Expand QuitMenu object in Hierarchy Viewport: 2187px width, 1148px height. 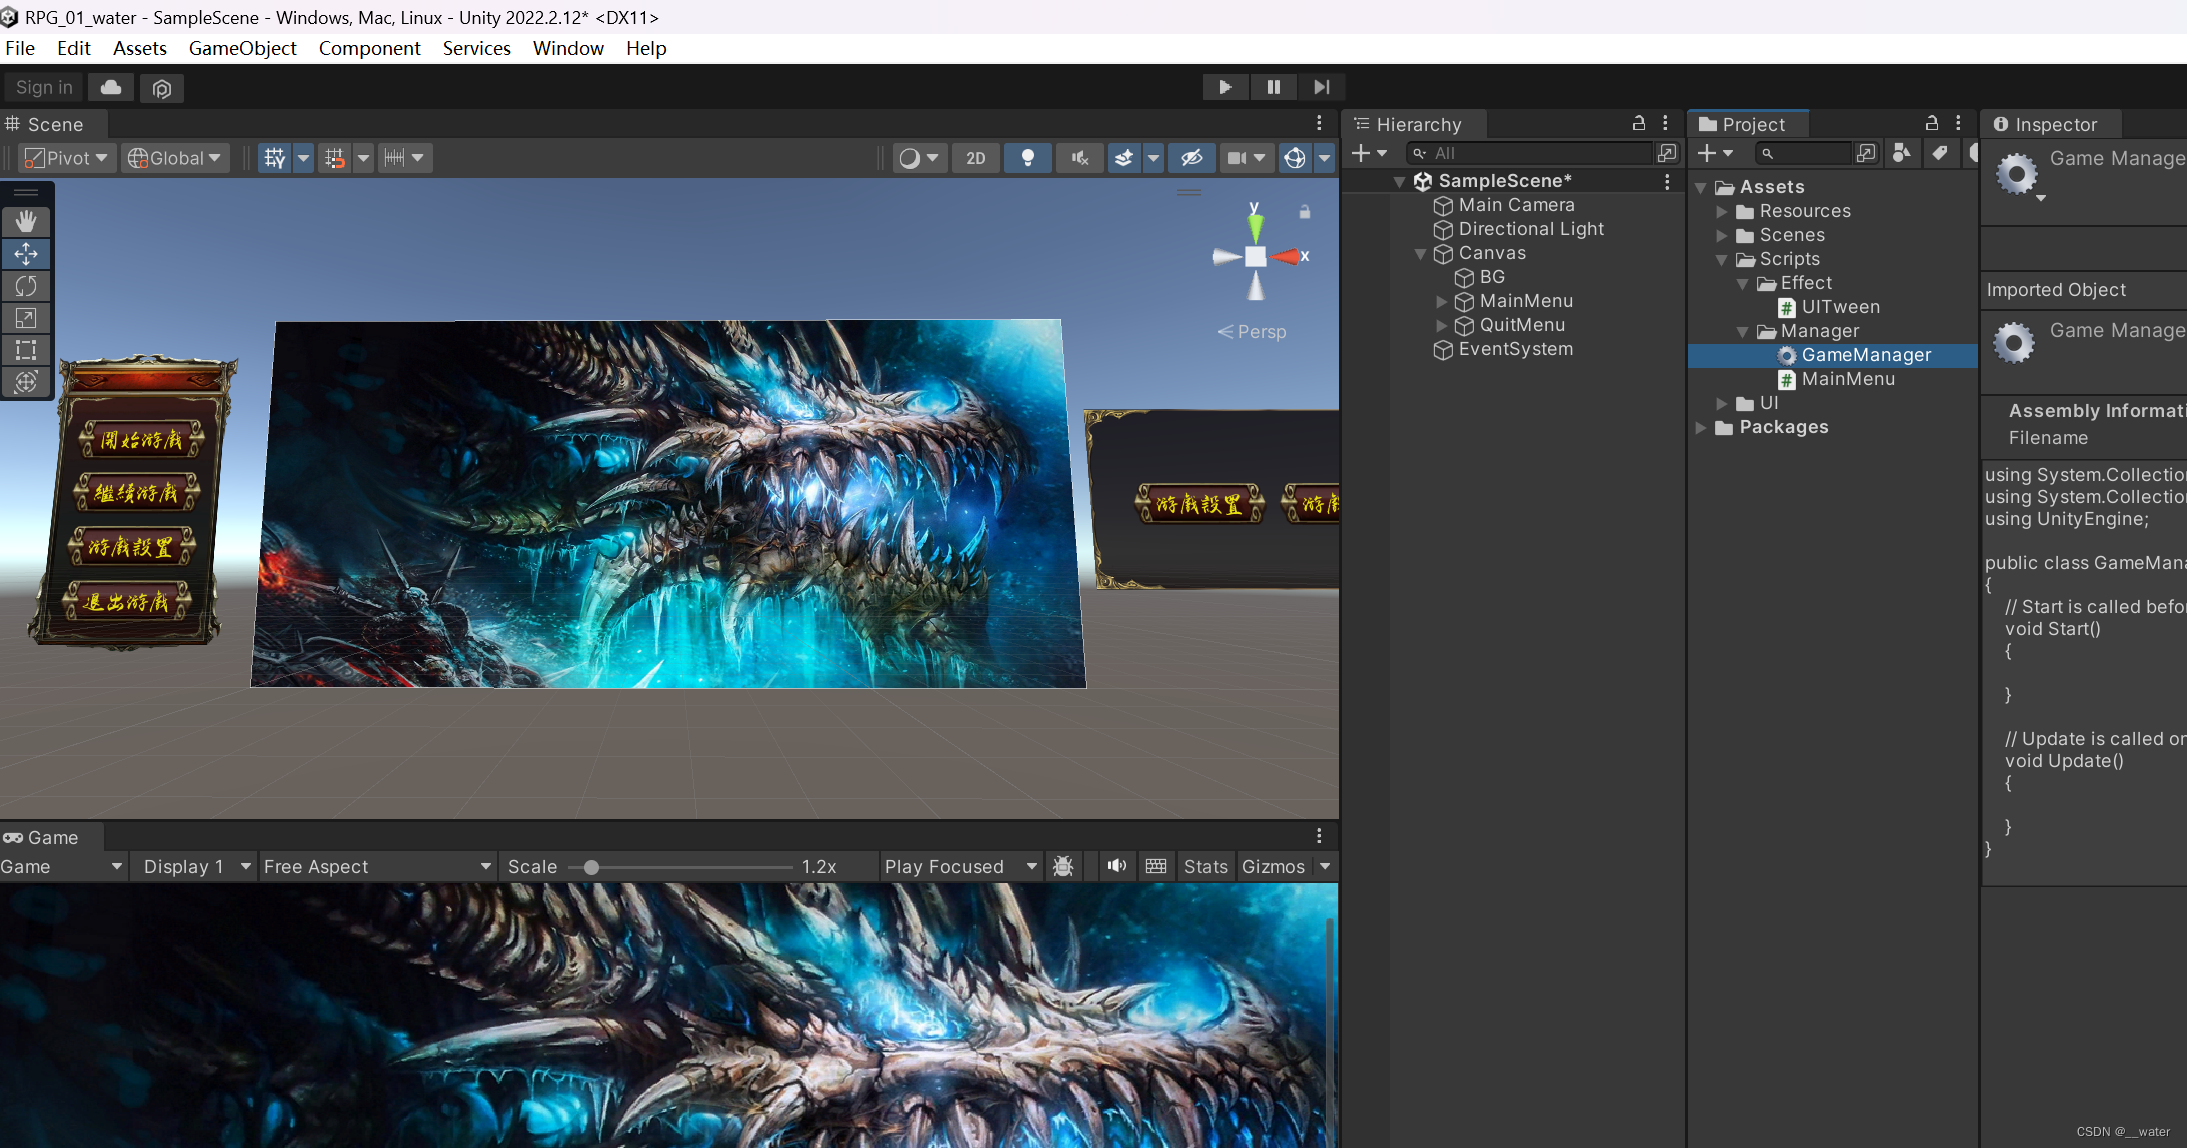point(1441,326)
